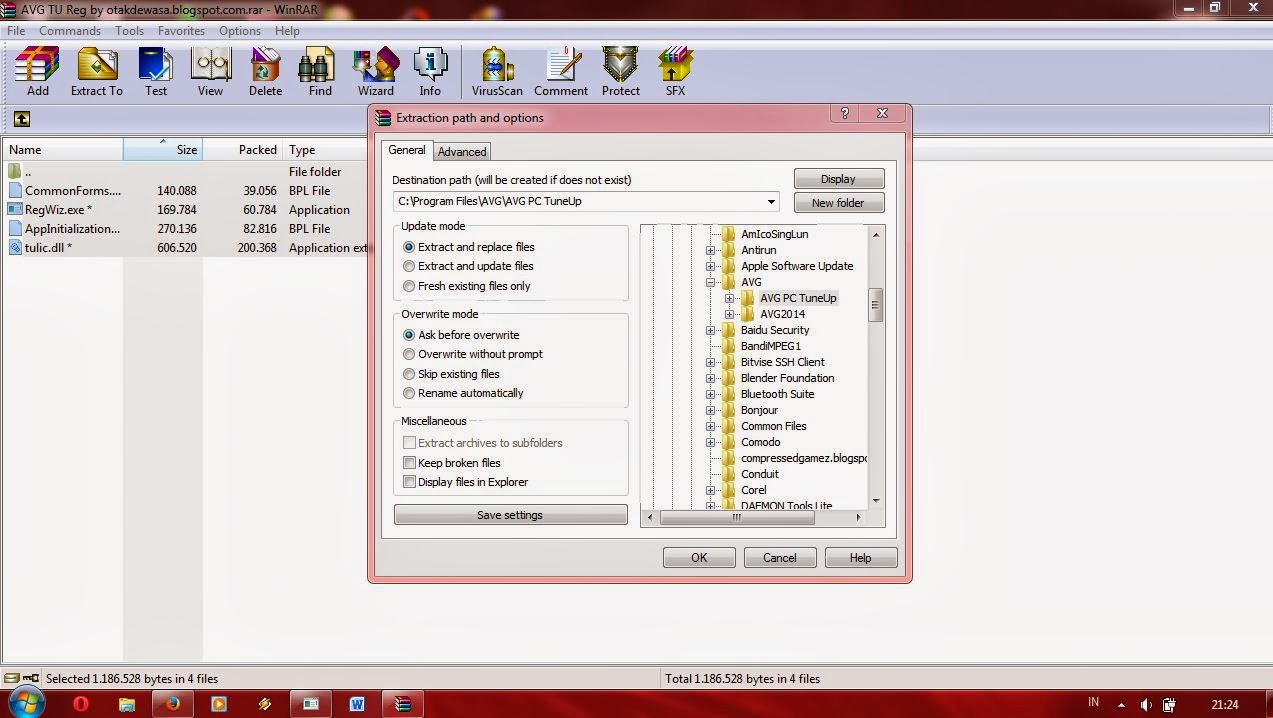
Task: Enable Display files in Explorer checkbox
Action: 409,482
